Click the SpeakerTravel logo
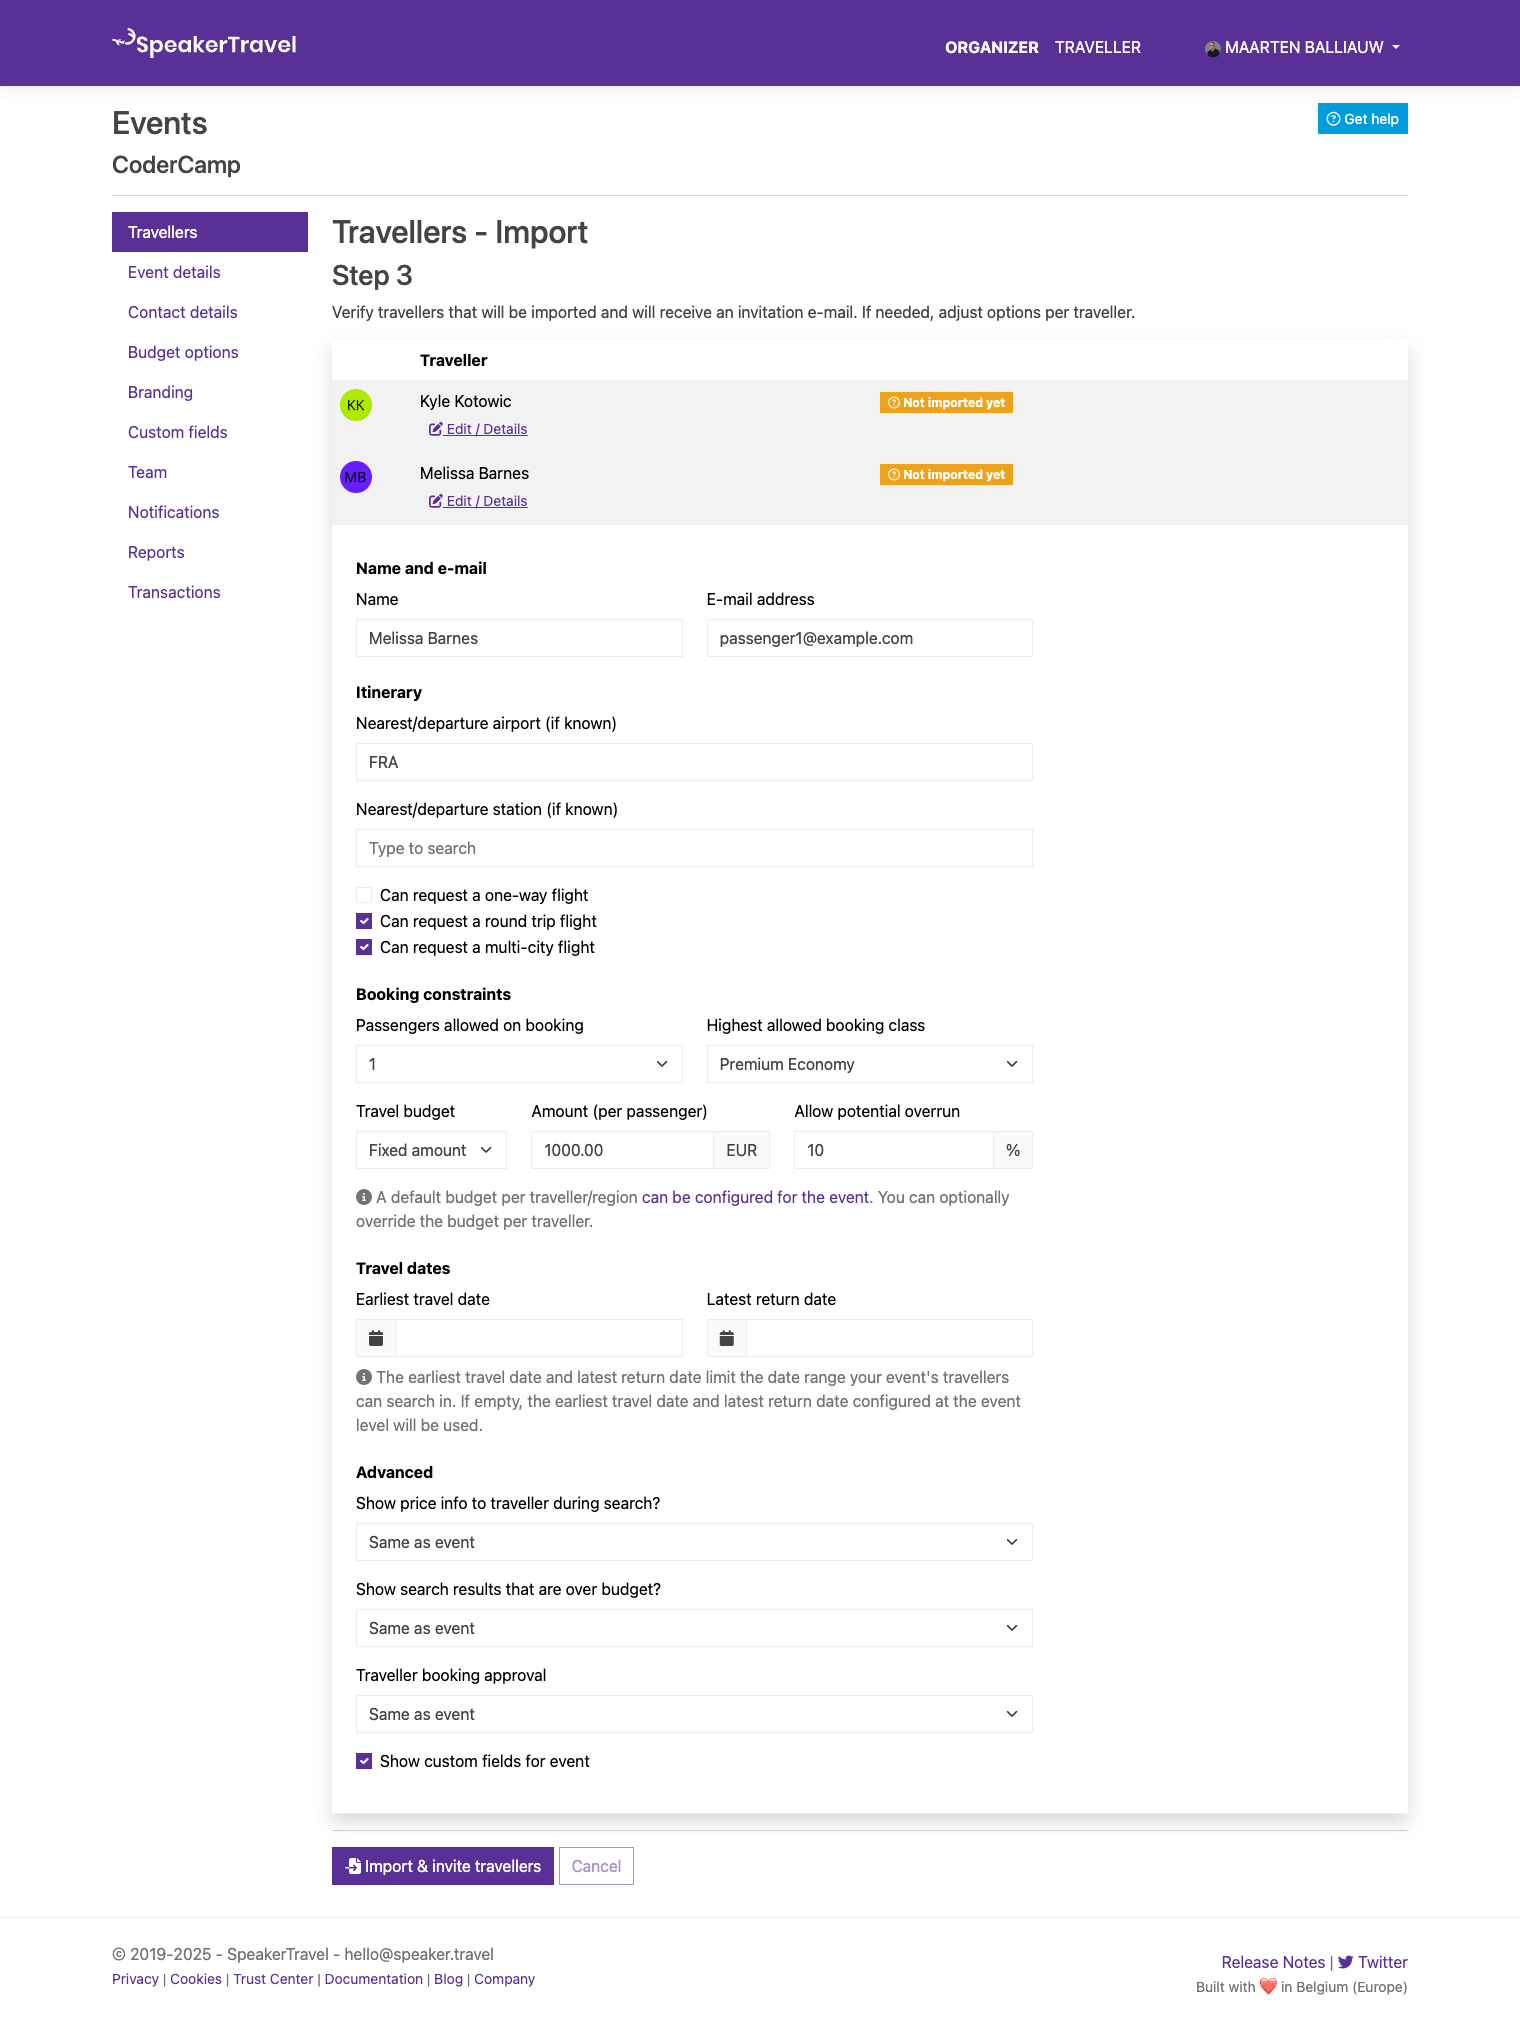This screenshot has height=2022, width=1520. pyautogui.click(x=205, y=44)
